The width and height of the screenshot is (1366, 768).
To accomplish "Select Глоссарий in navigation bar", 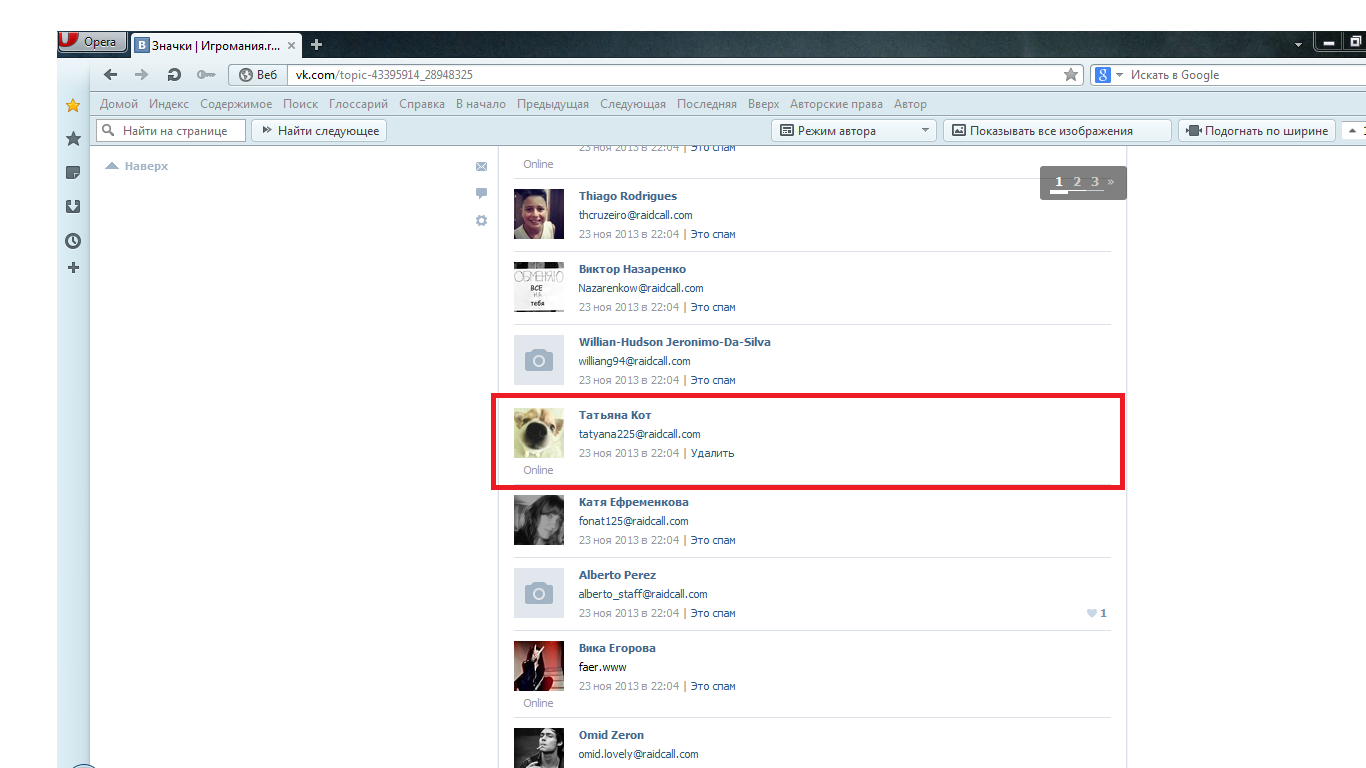I will click(358, 104).
